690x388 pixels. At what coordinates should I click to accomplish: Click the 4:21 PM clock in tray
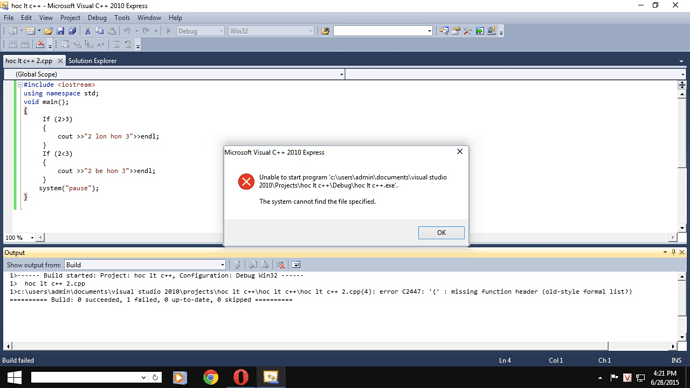(x=665, y=373)
